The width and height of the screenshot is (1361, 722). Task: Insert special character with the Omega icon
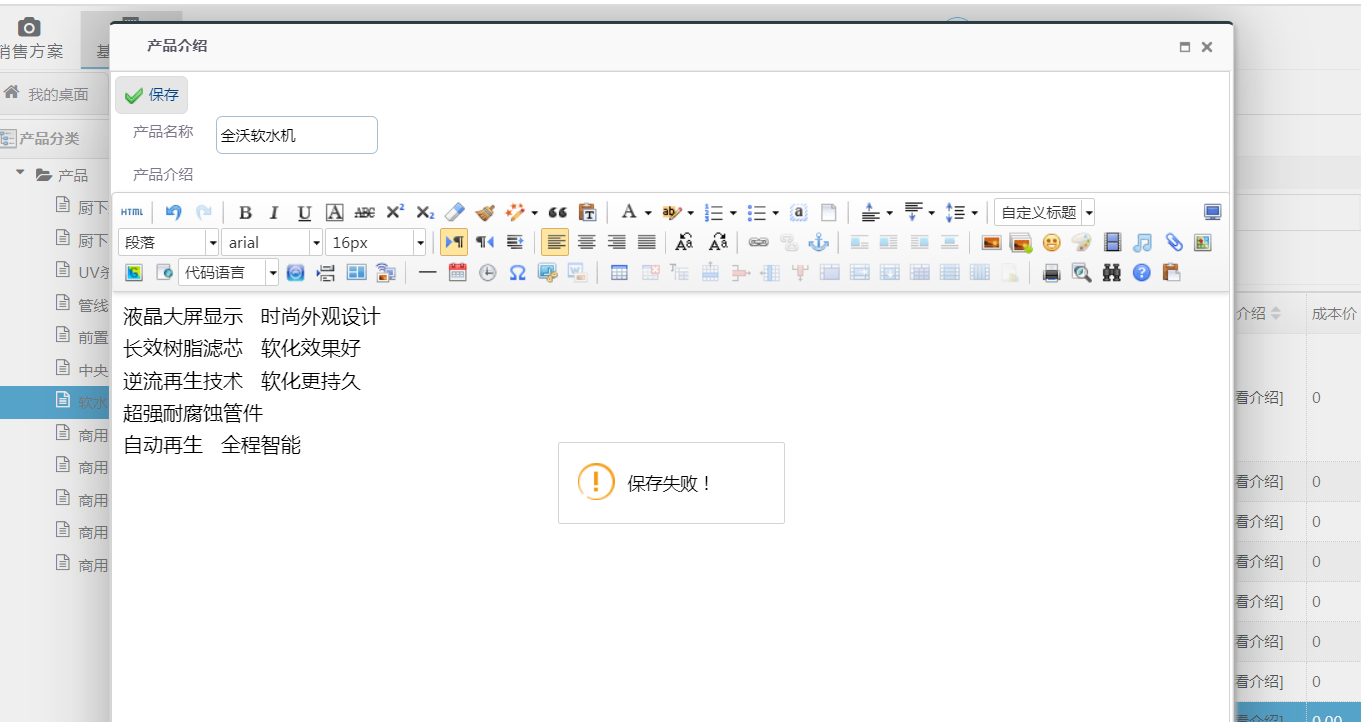point(517,272)
